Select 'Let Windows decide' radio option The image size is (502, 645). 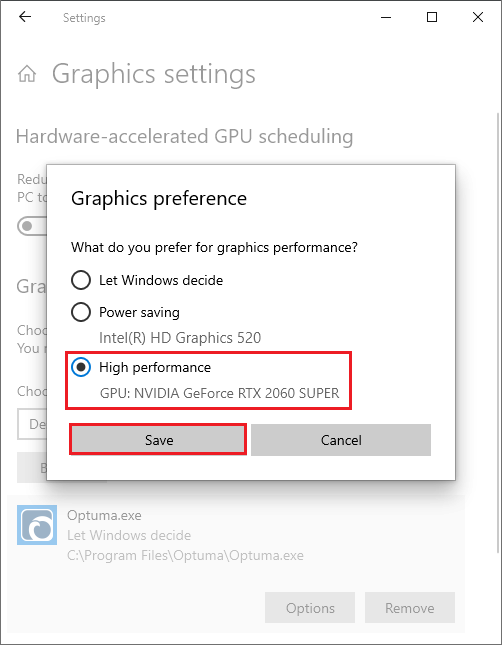[x=81, y=280]
